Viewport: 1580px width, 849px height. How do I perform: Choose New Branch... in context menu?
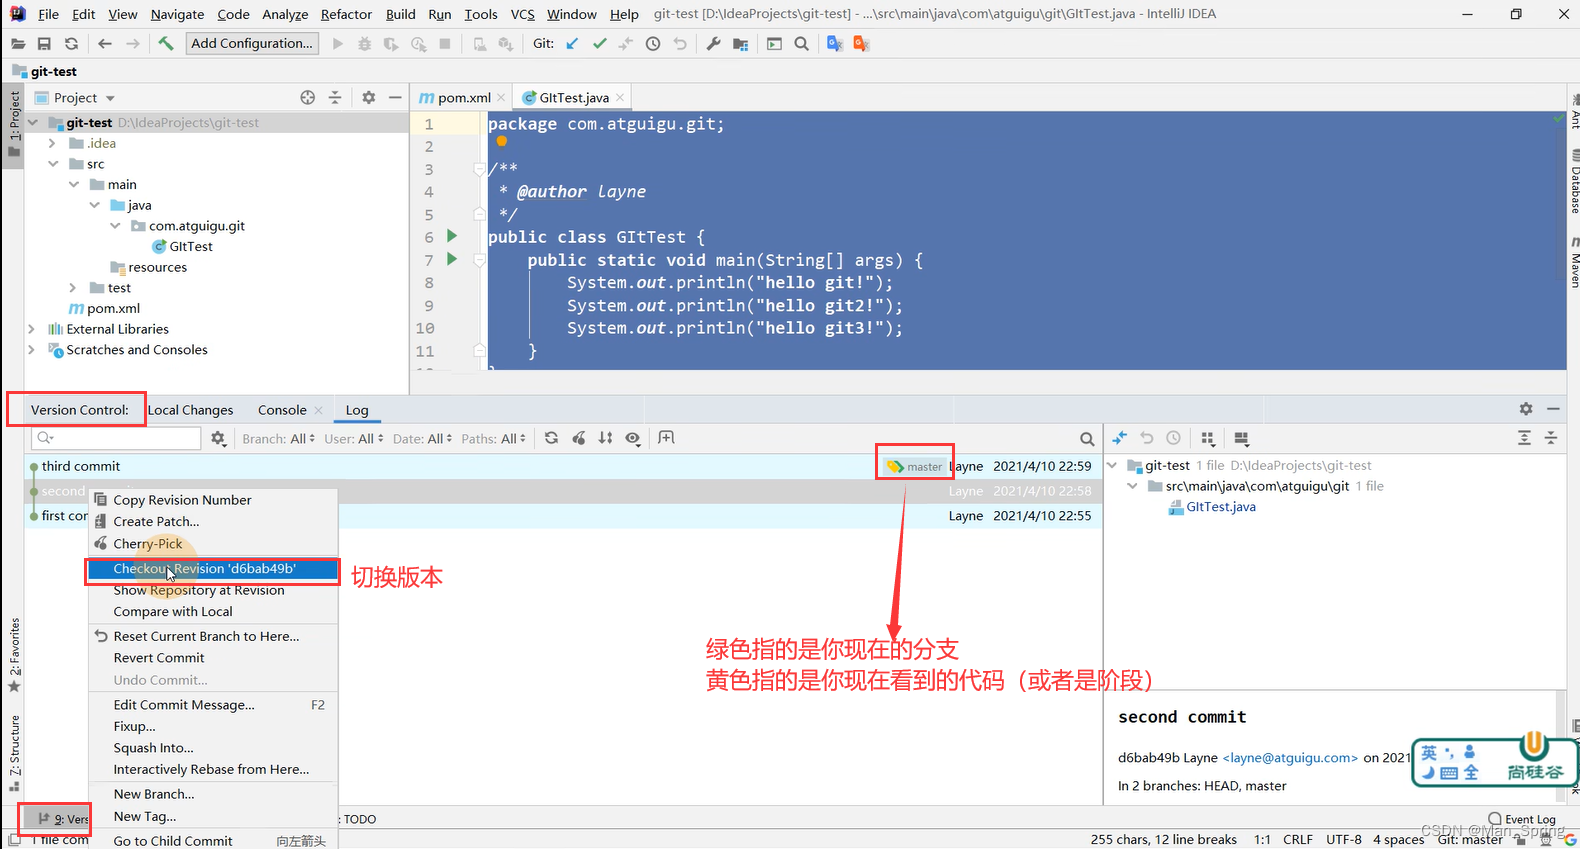pos(212,794)
